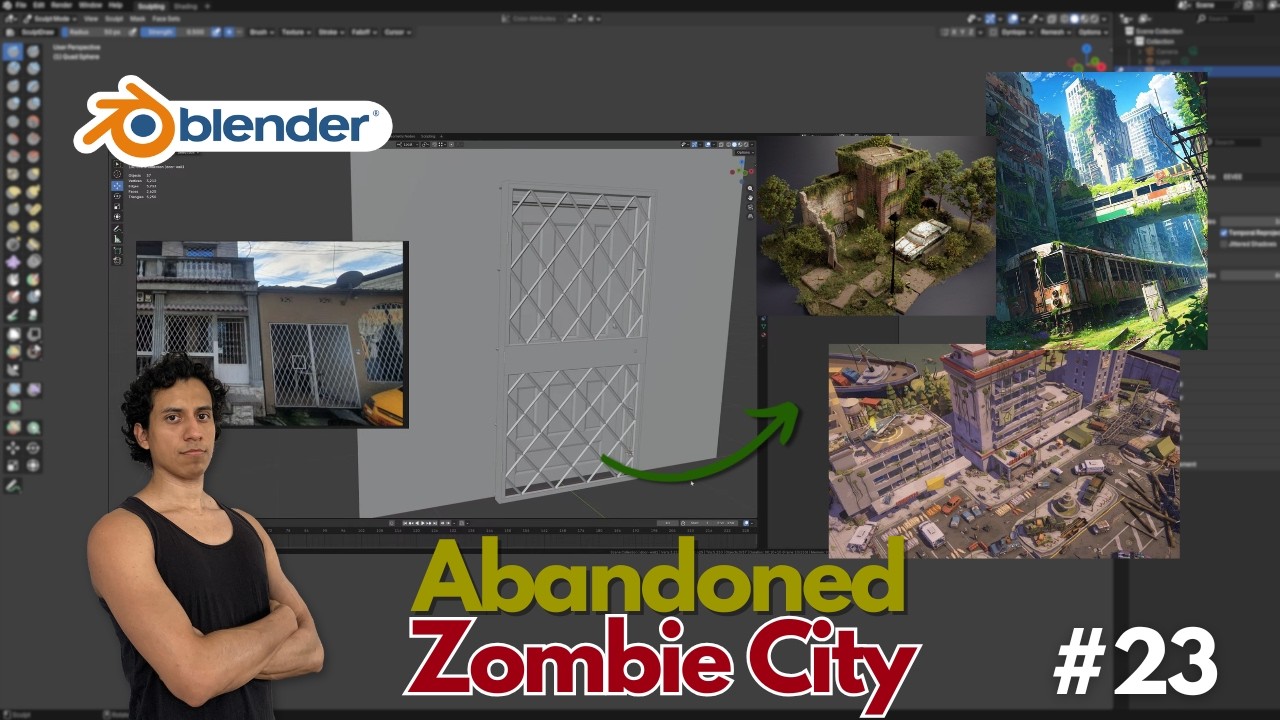Screen dimensions: 1280x720
Task: Open the Face Sets header menu
Action: [166, 19]
